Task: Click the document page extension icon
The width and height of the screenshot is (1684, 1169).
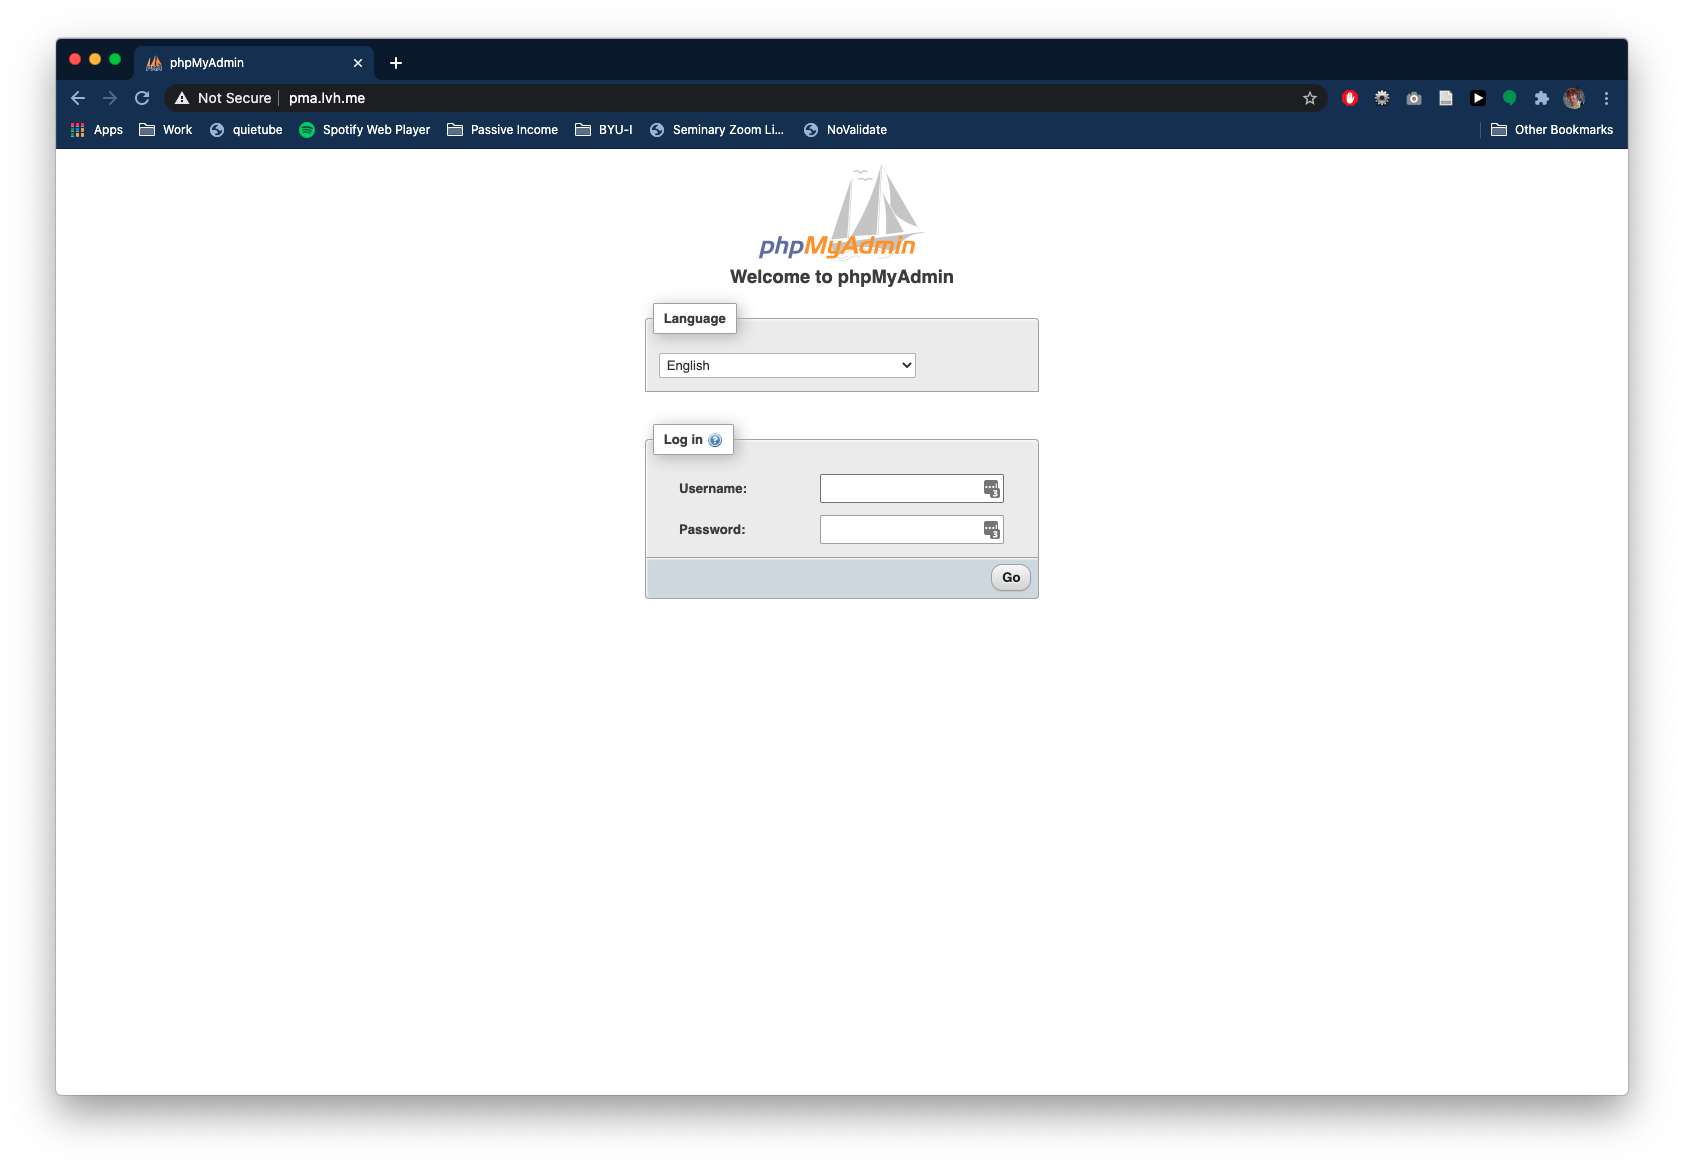Action: click(1446, 98)
